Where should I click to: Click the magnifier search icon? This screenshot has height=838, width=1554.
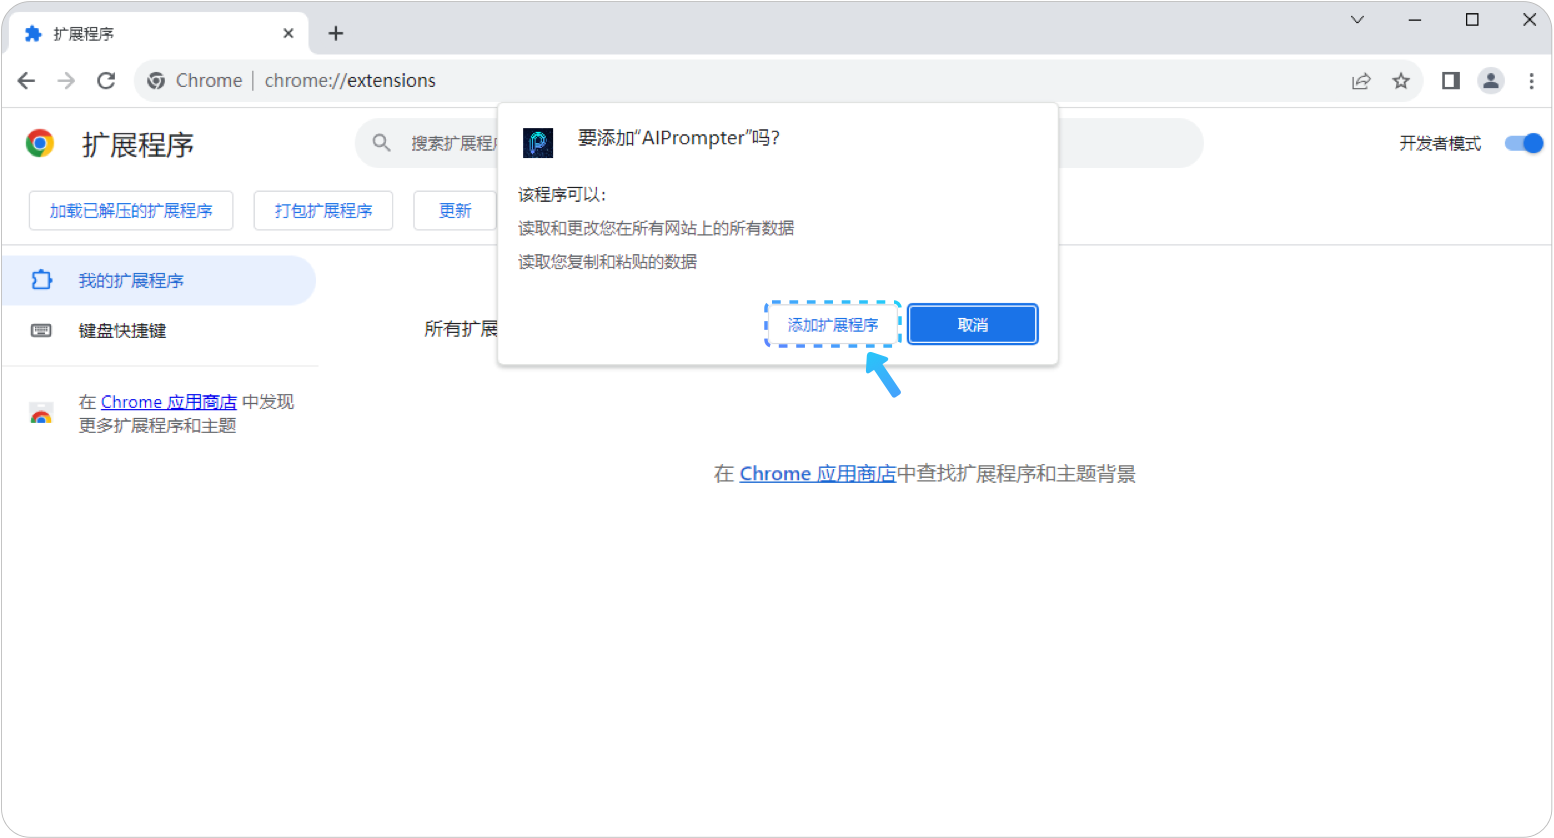tap(382, 144)
